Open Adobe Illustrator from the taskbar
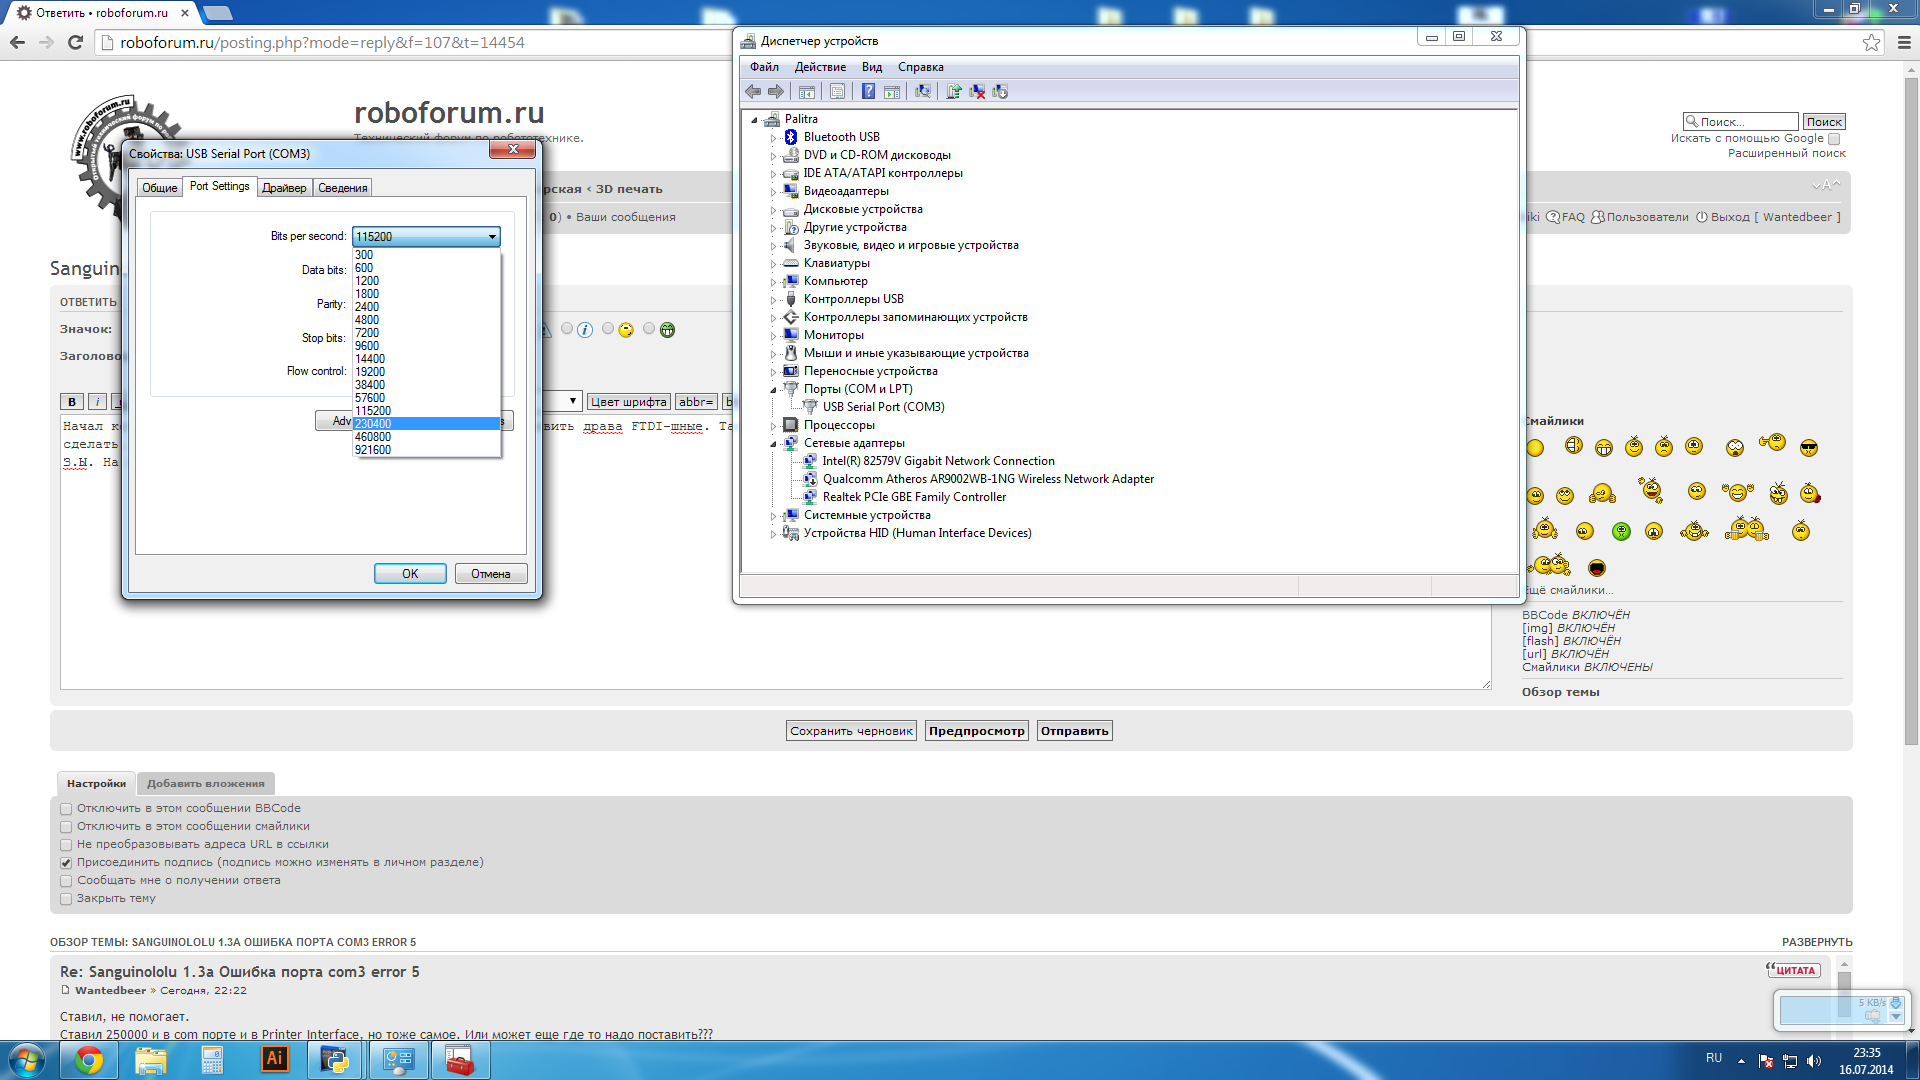The width and height of the screenshot is (1920, 1080). point(274,1059)
